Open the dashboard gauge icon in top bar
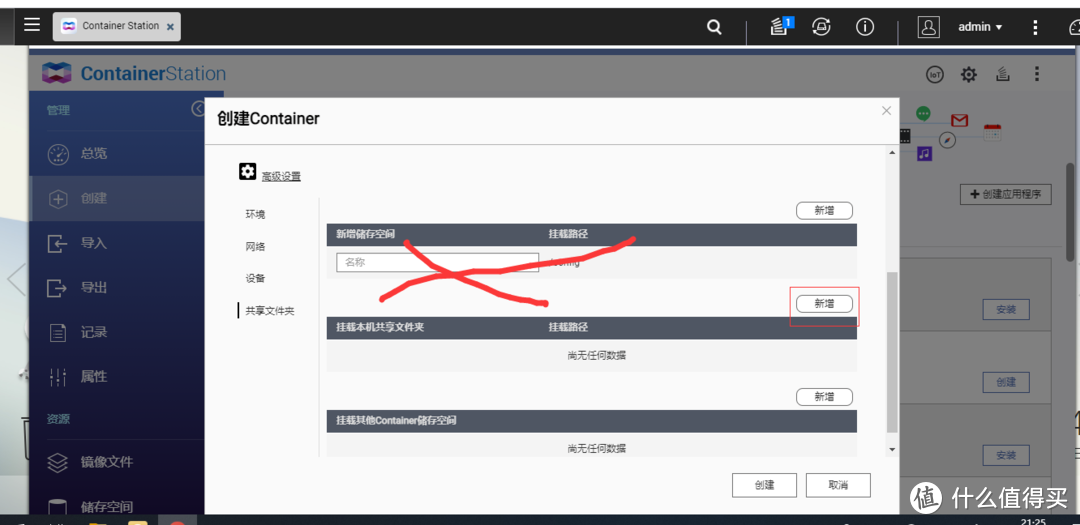 click(x=1074, y=27)
